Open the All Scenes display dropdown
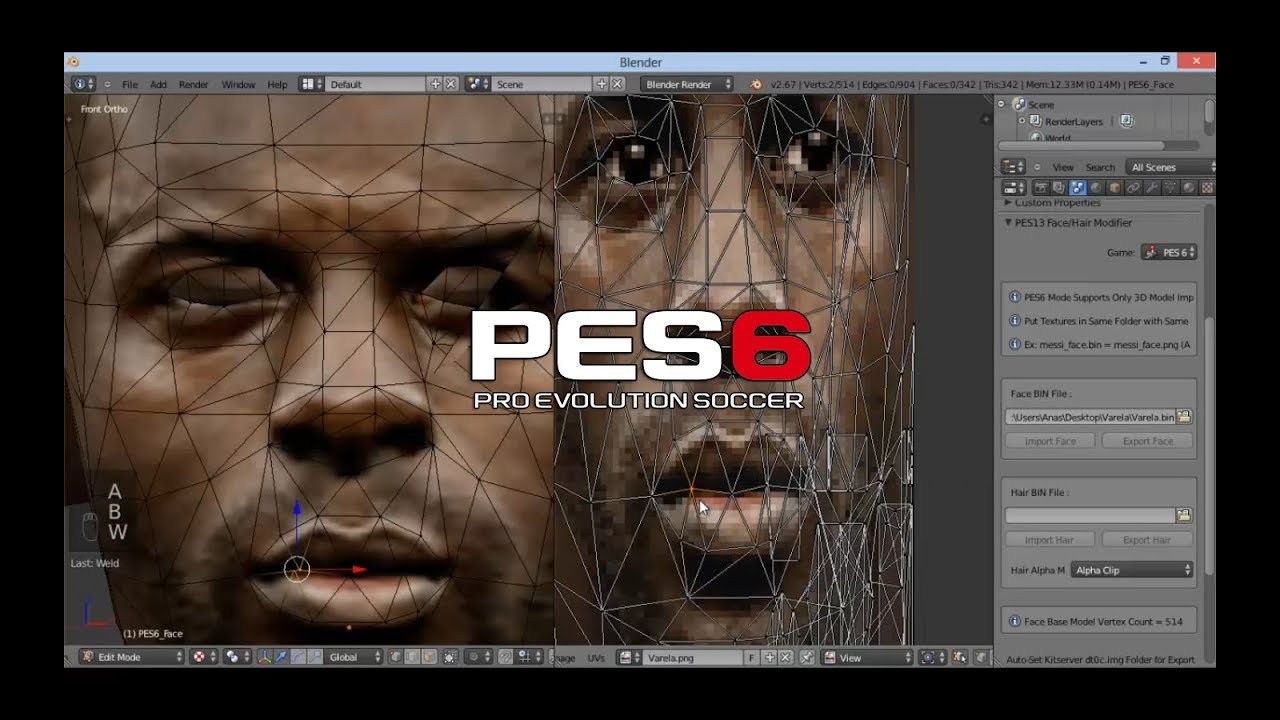 (1171, 167)
